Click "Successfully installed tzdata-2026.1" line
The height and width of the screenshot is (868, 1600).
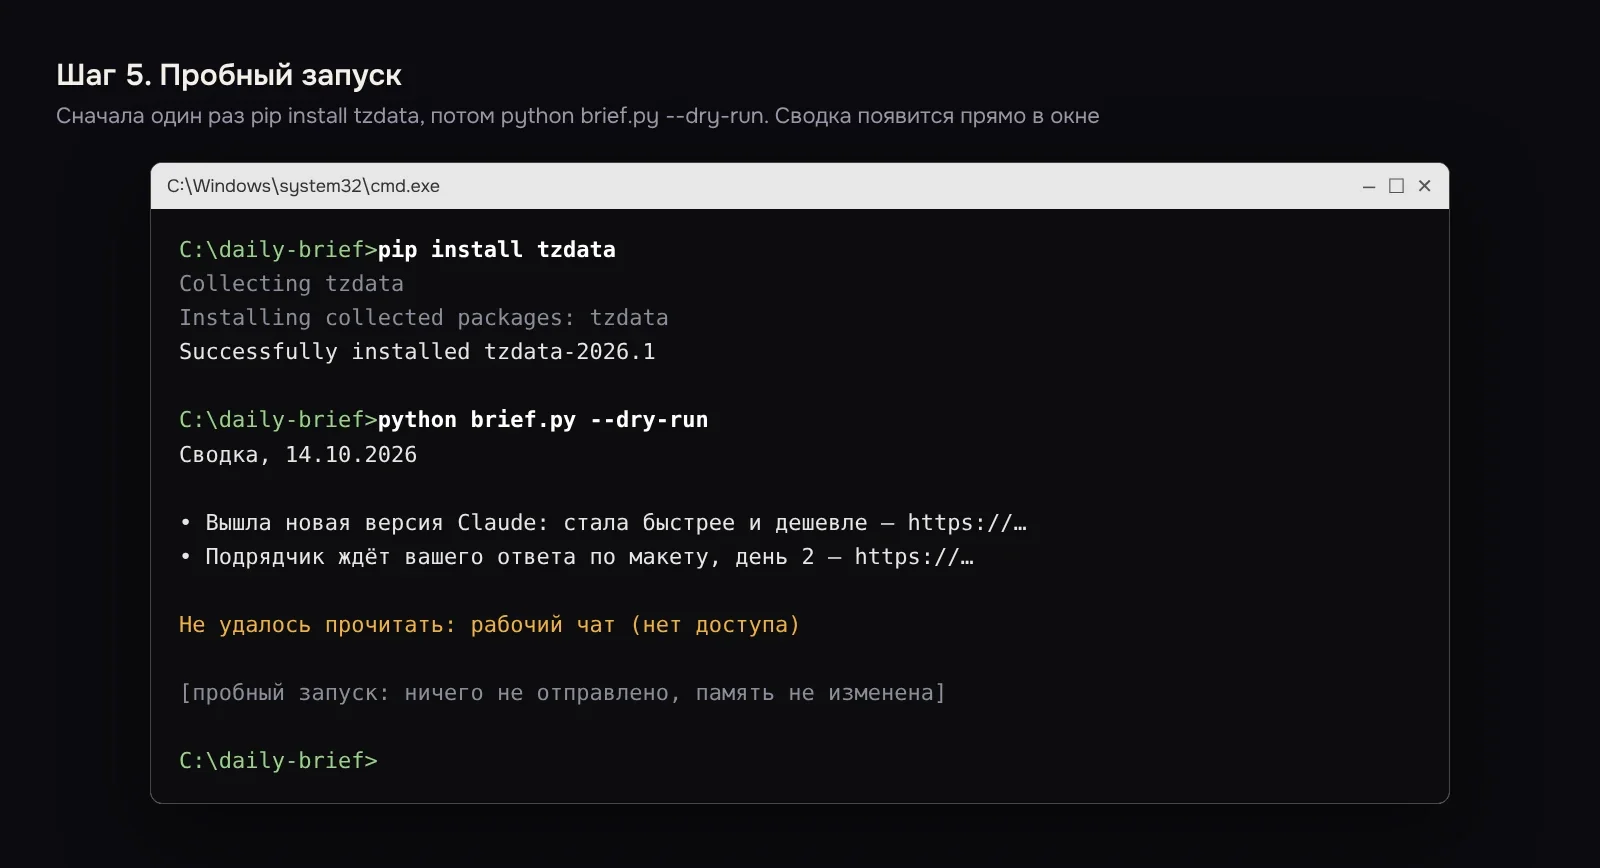coord(417,352)
